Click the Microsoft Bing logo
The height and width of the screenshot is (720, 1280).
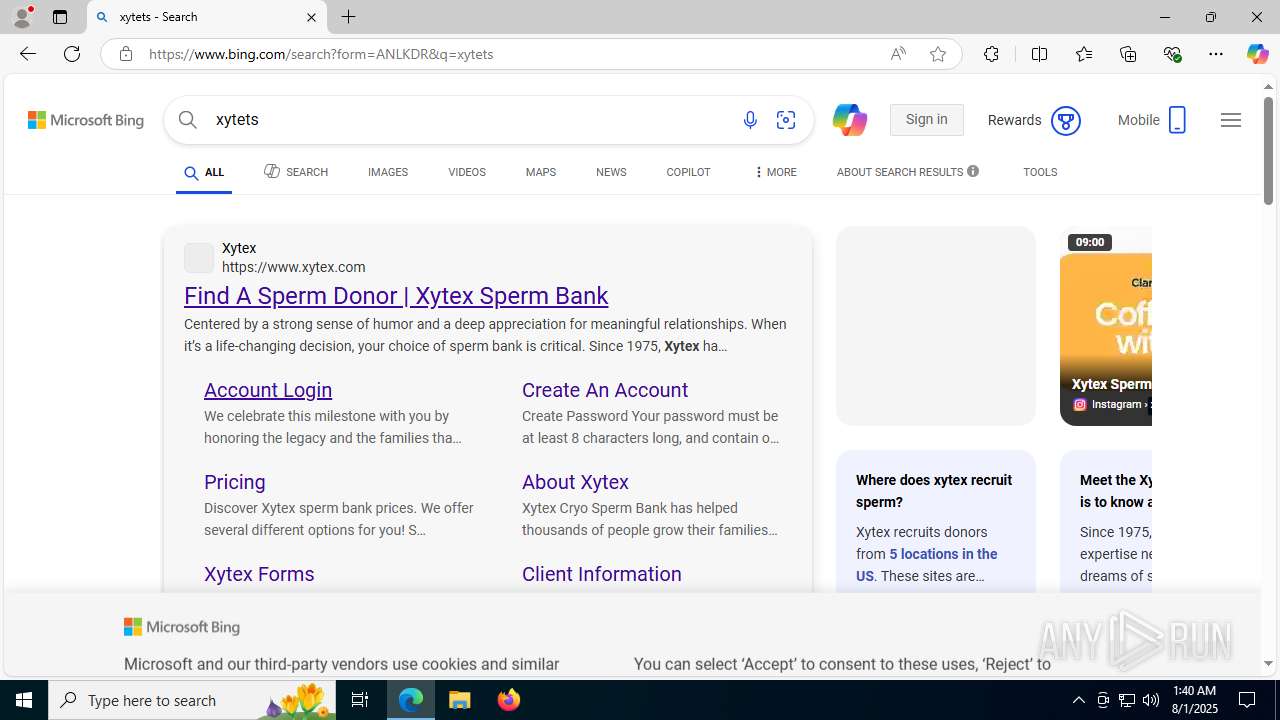86,120
